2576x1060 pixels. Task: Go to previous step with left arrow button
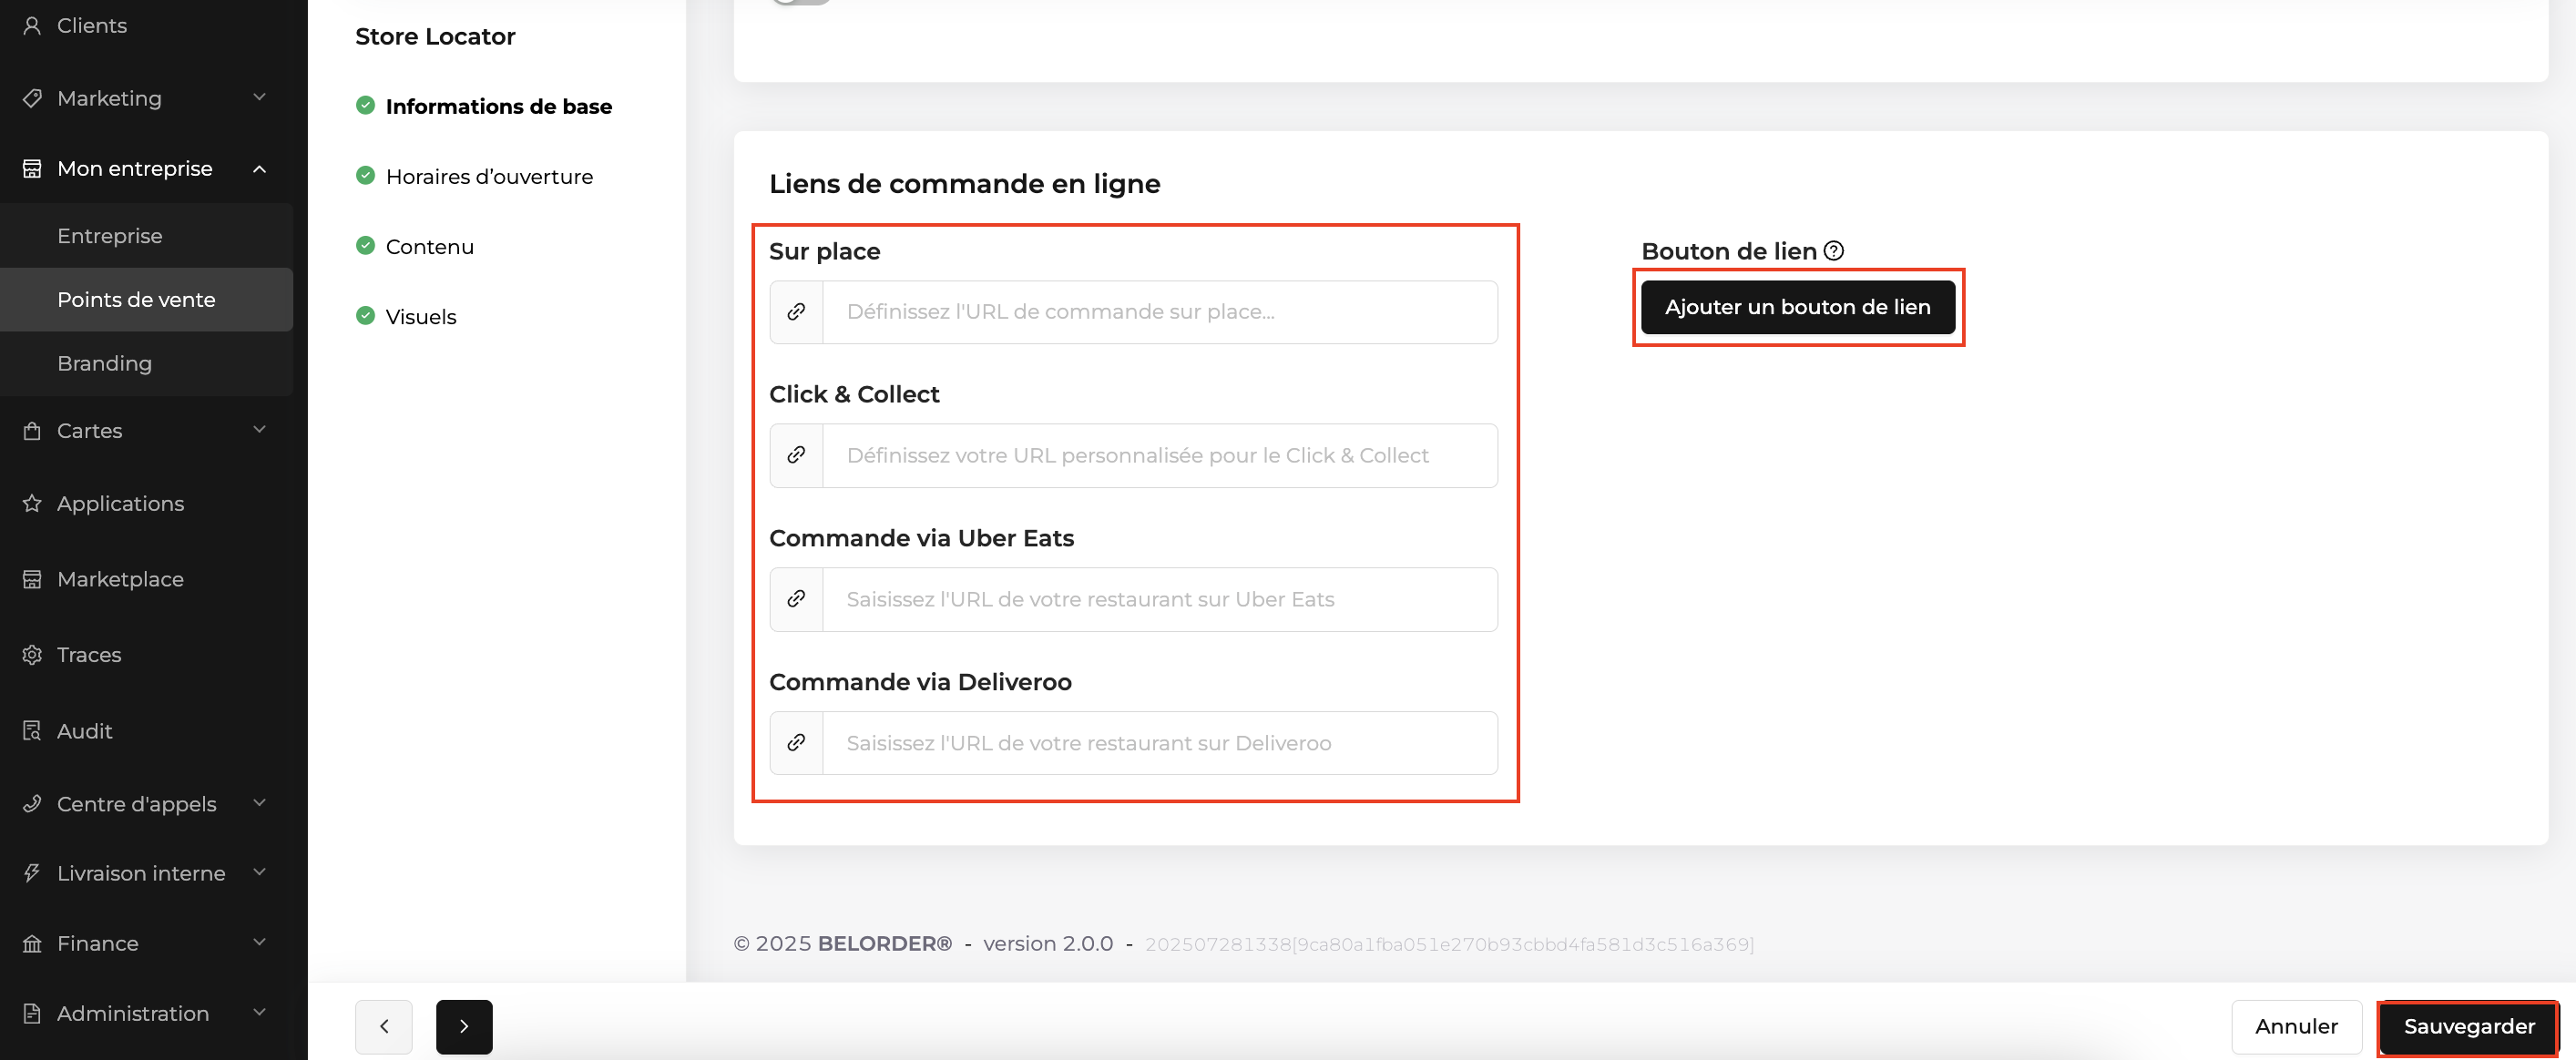click(384, 1027)
